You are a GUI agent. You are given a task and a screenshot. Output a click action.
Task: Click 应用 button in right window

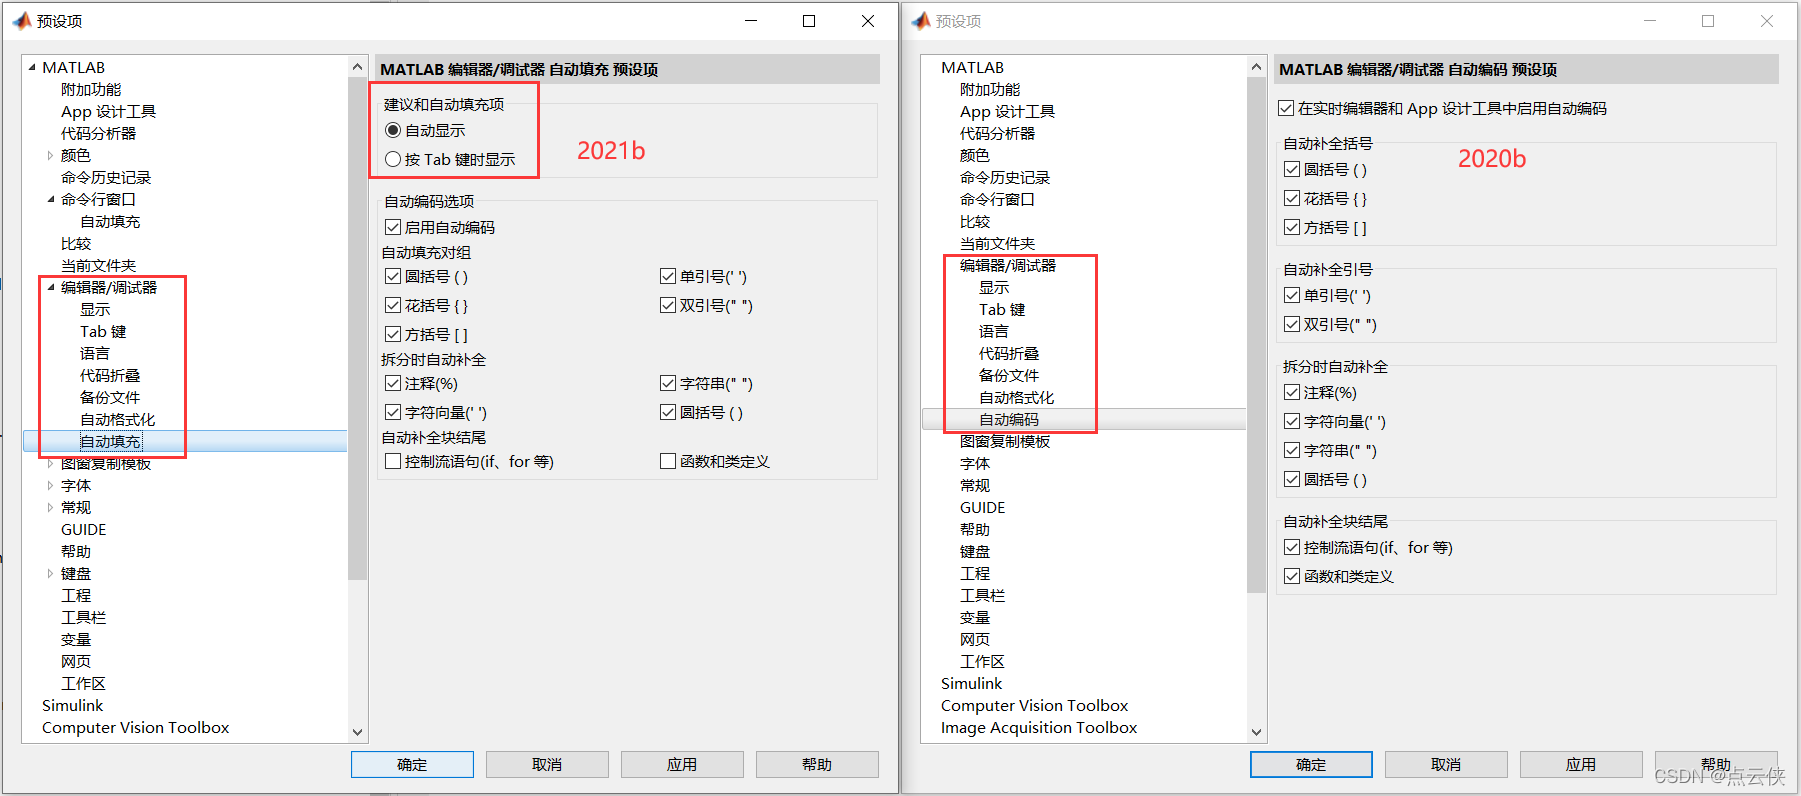tap(1581, 765)
